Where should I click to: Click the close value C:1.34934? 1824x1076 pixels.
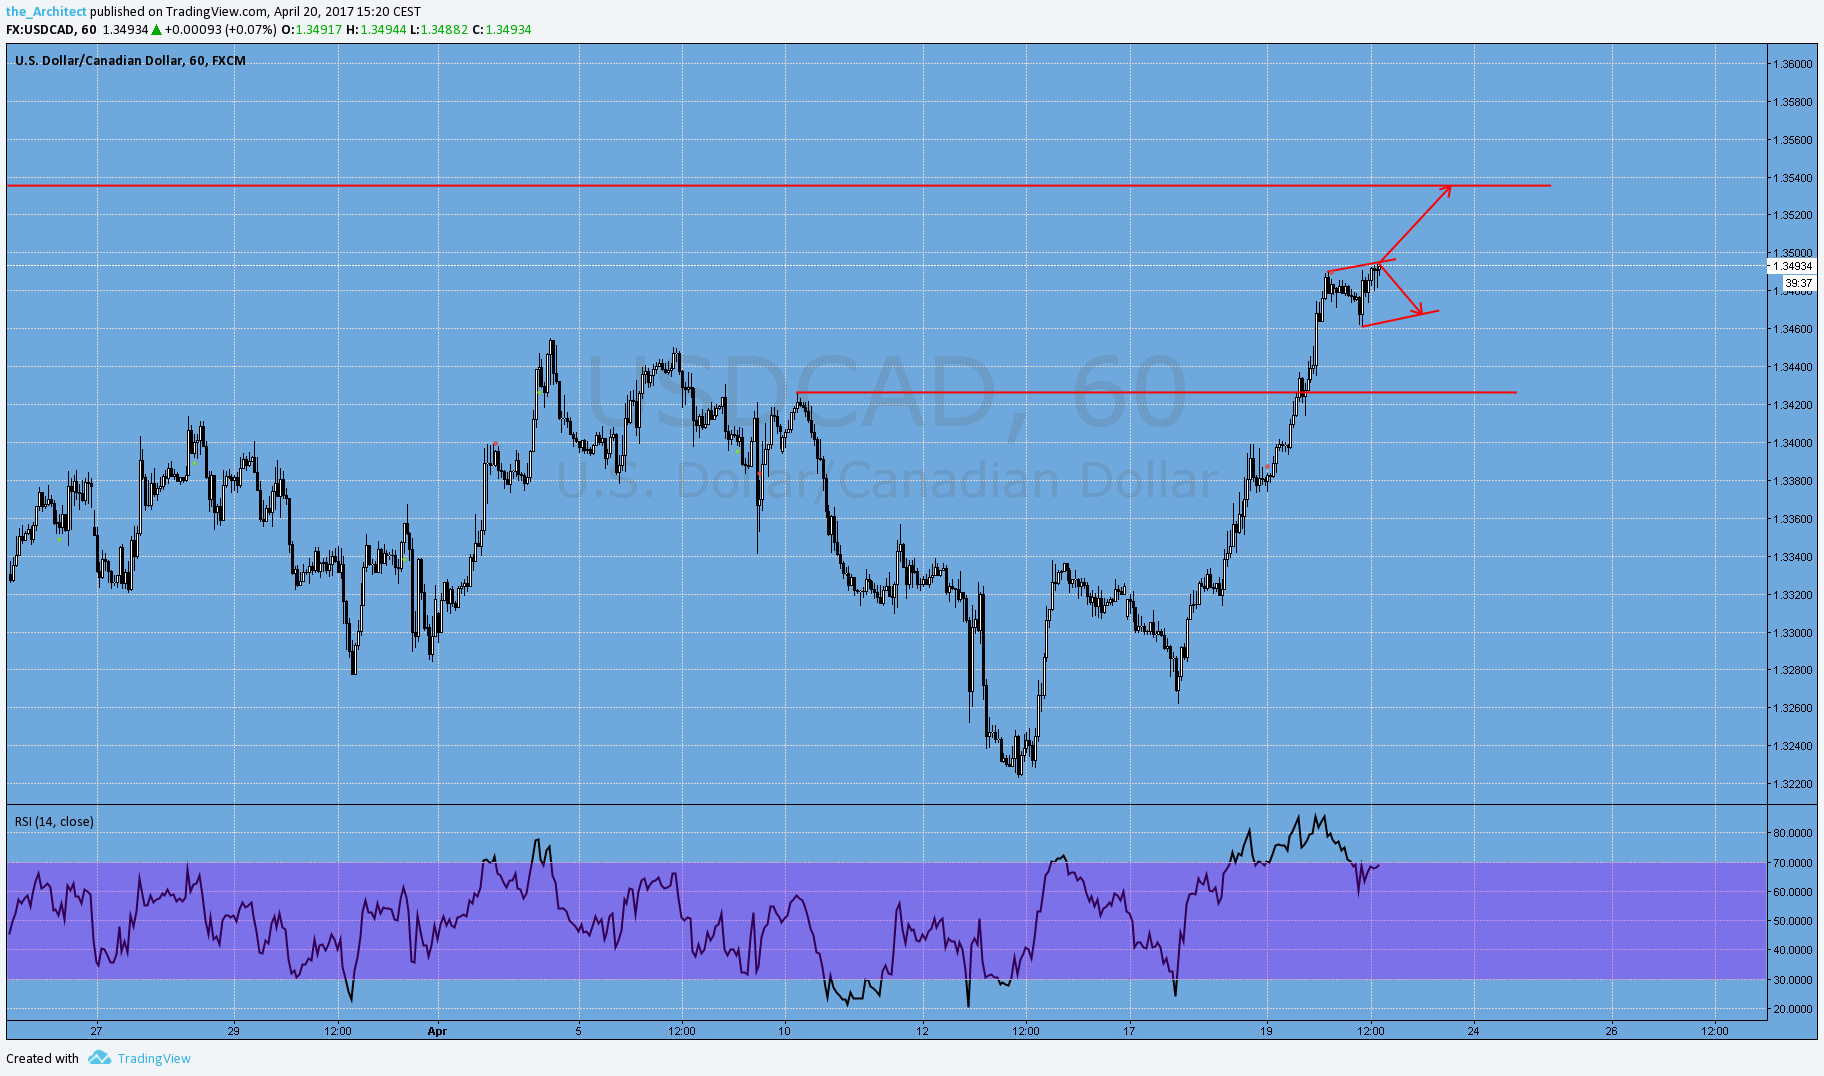pyautogui.click(x=502, y=29)
